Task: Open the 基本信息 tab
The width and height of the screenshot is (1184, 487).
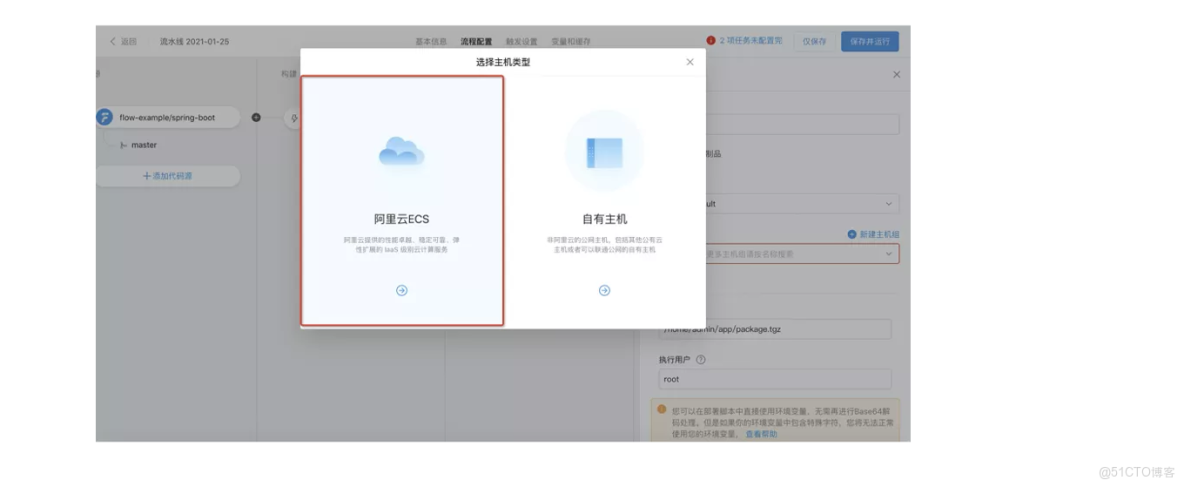Action: point(431,42)
